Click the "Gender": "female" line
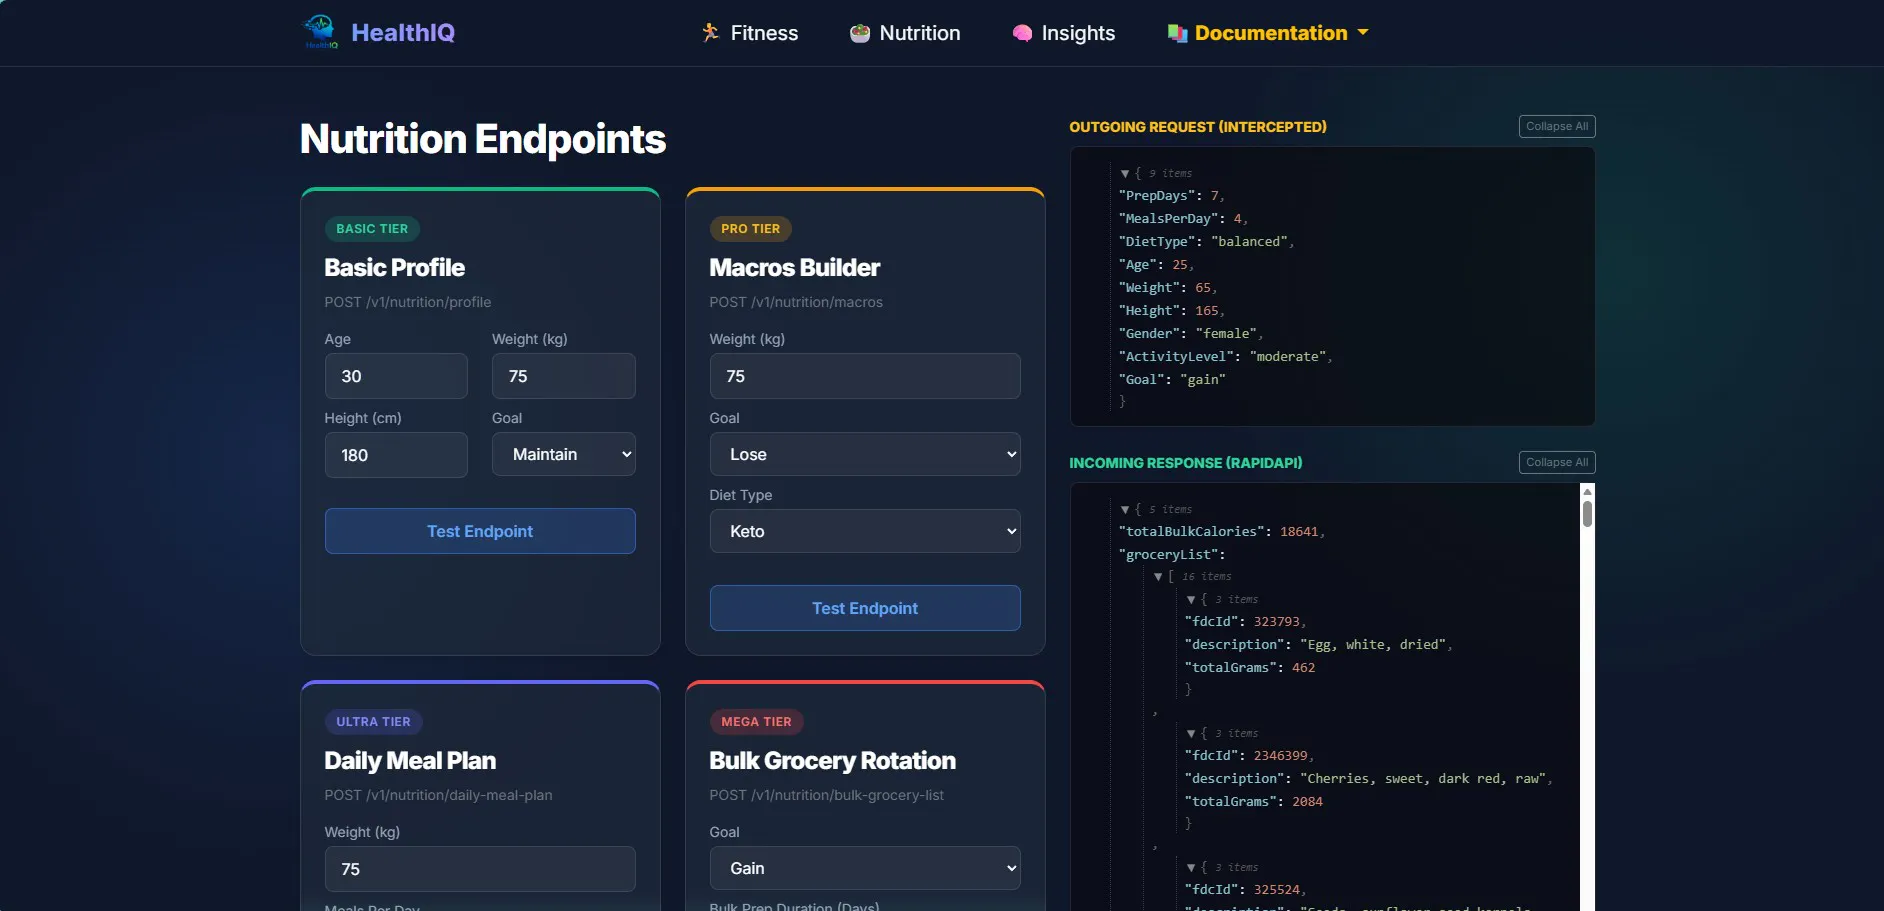This screenshot has height=911, width=1884. (1191, 334)
